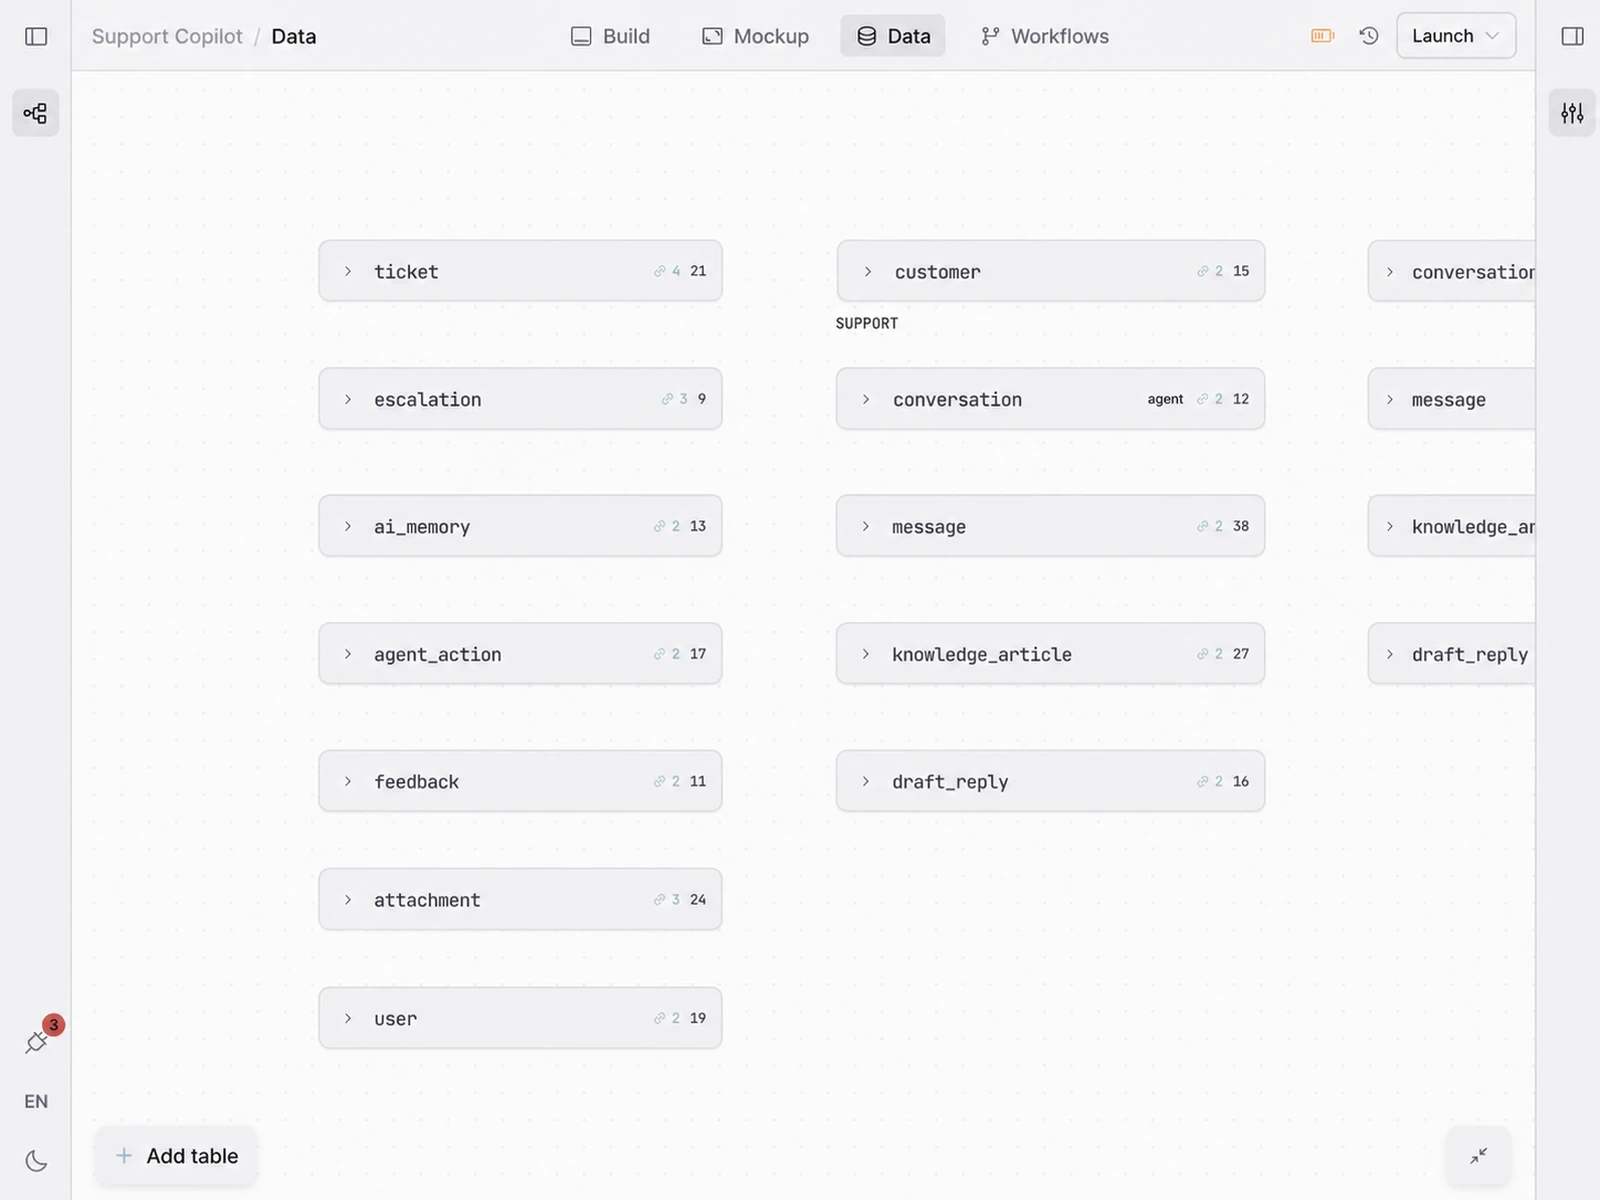1600x1200 pixels.
Task: Switch to the Build tab
Action: pos(610,36)
